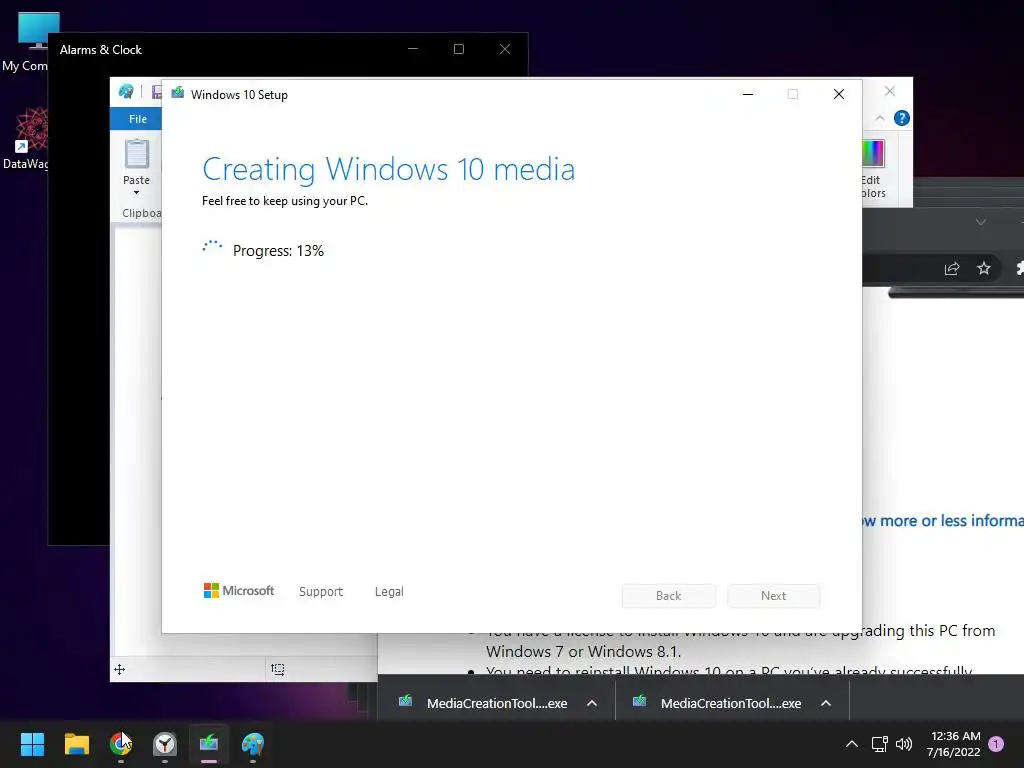Bookmark this page with the star icon
This screenshot has width=1024, height=768.
984,268
